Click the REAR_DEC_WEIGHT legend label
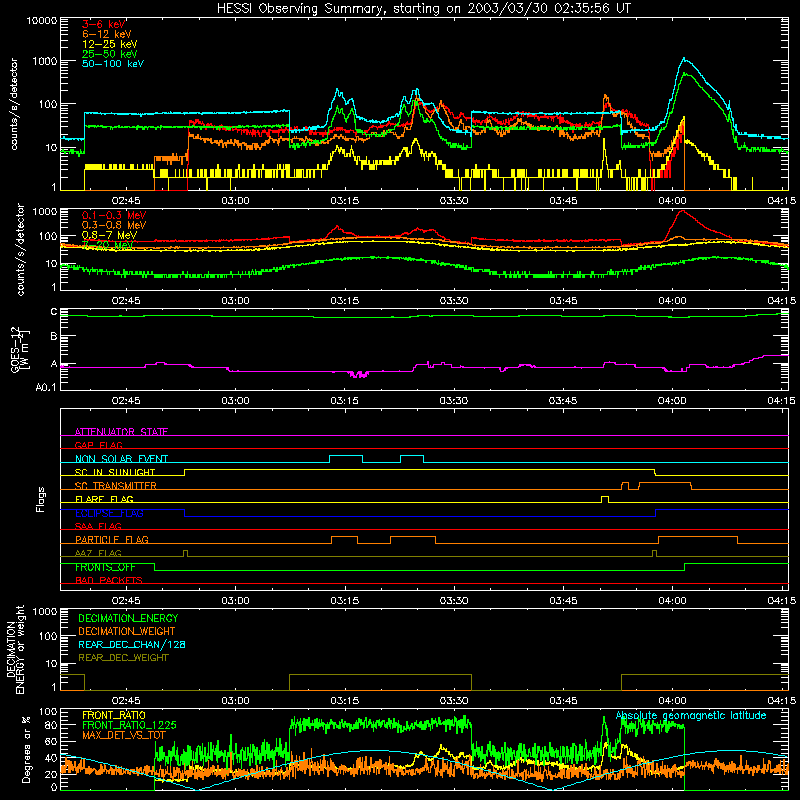Viewport: 800px width, 800px height. pos(123,658)
